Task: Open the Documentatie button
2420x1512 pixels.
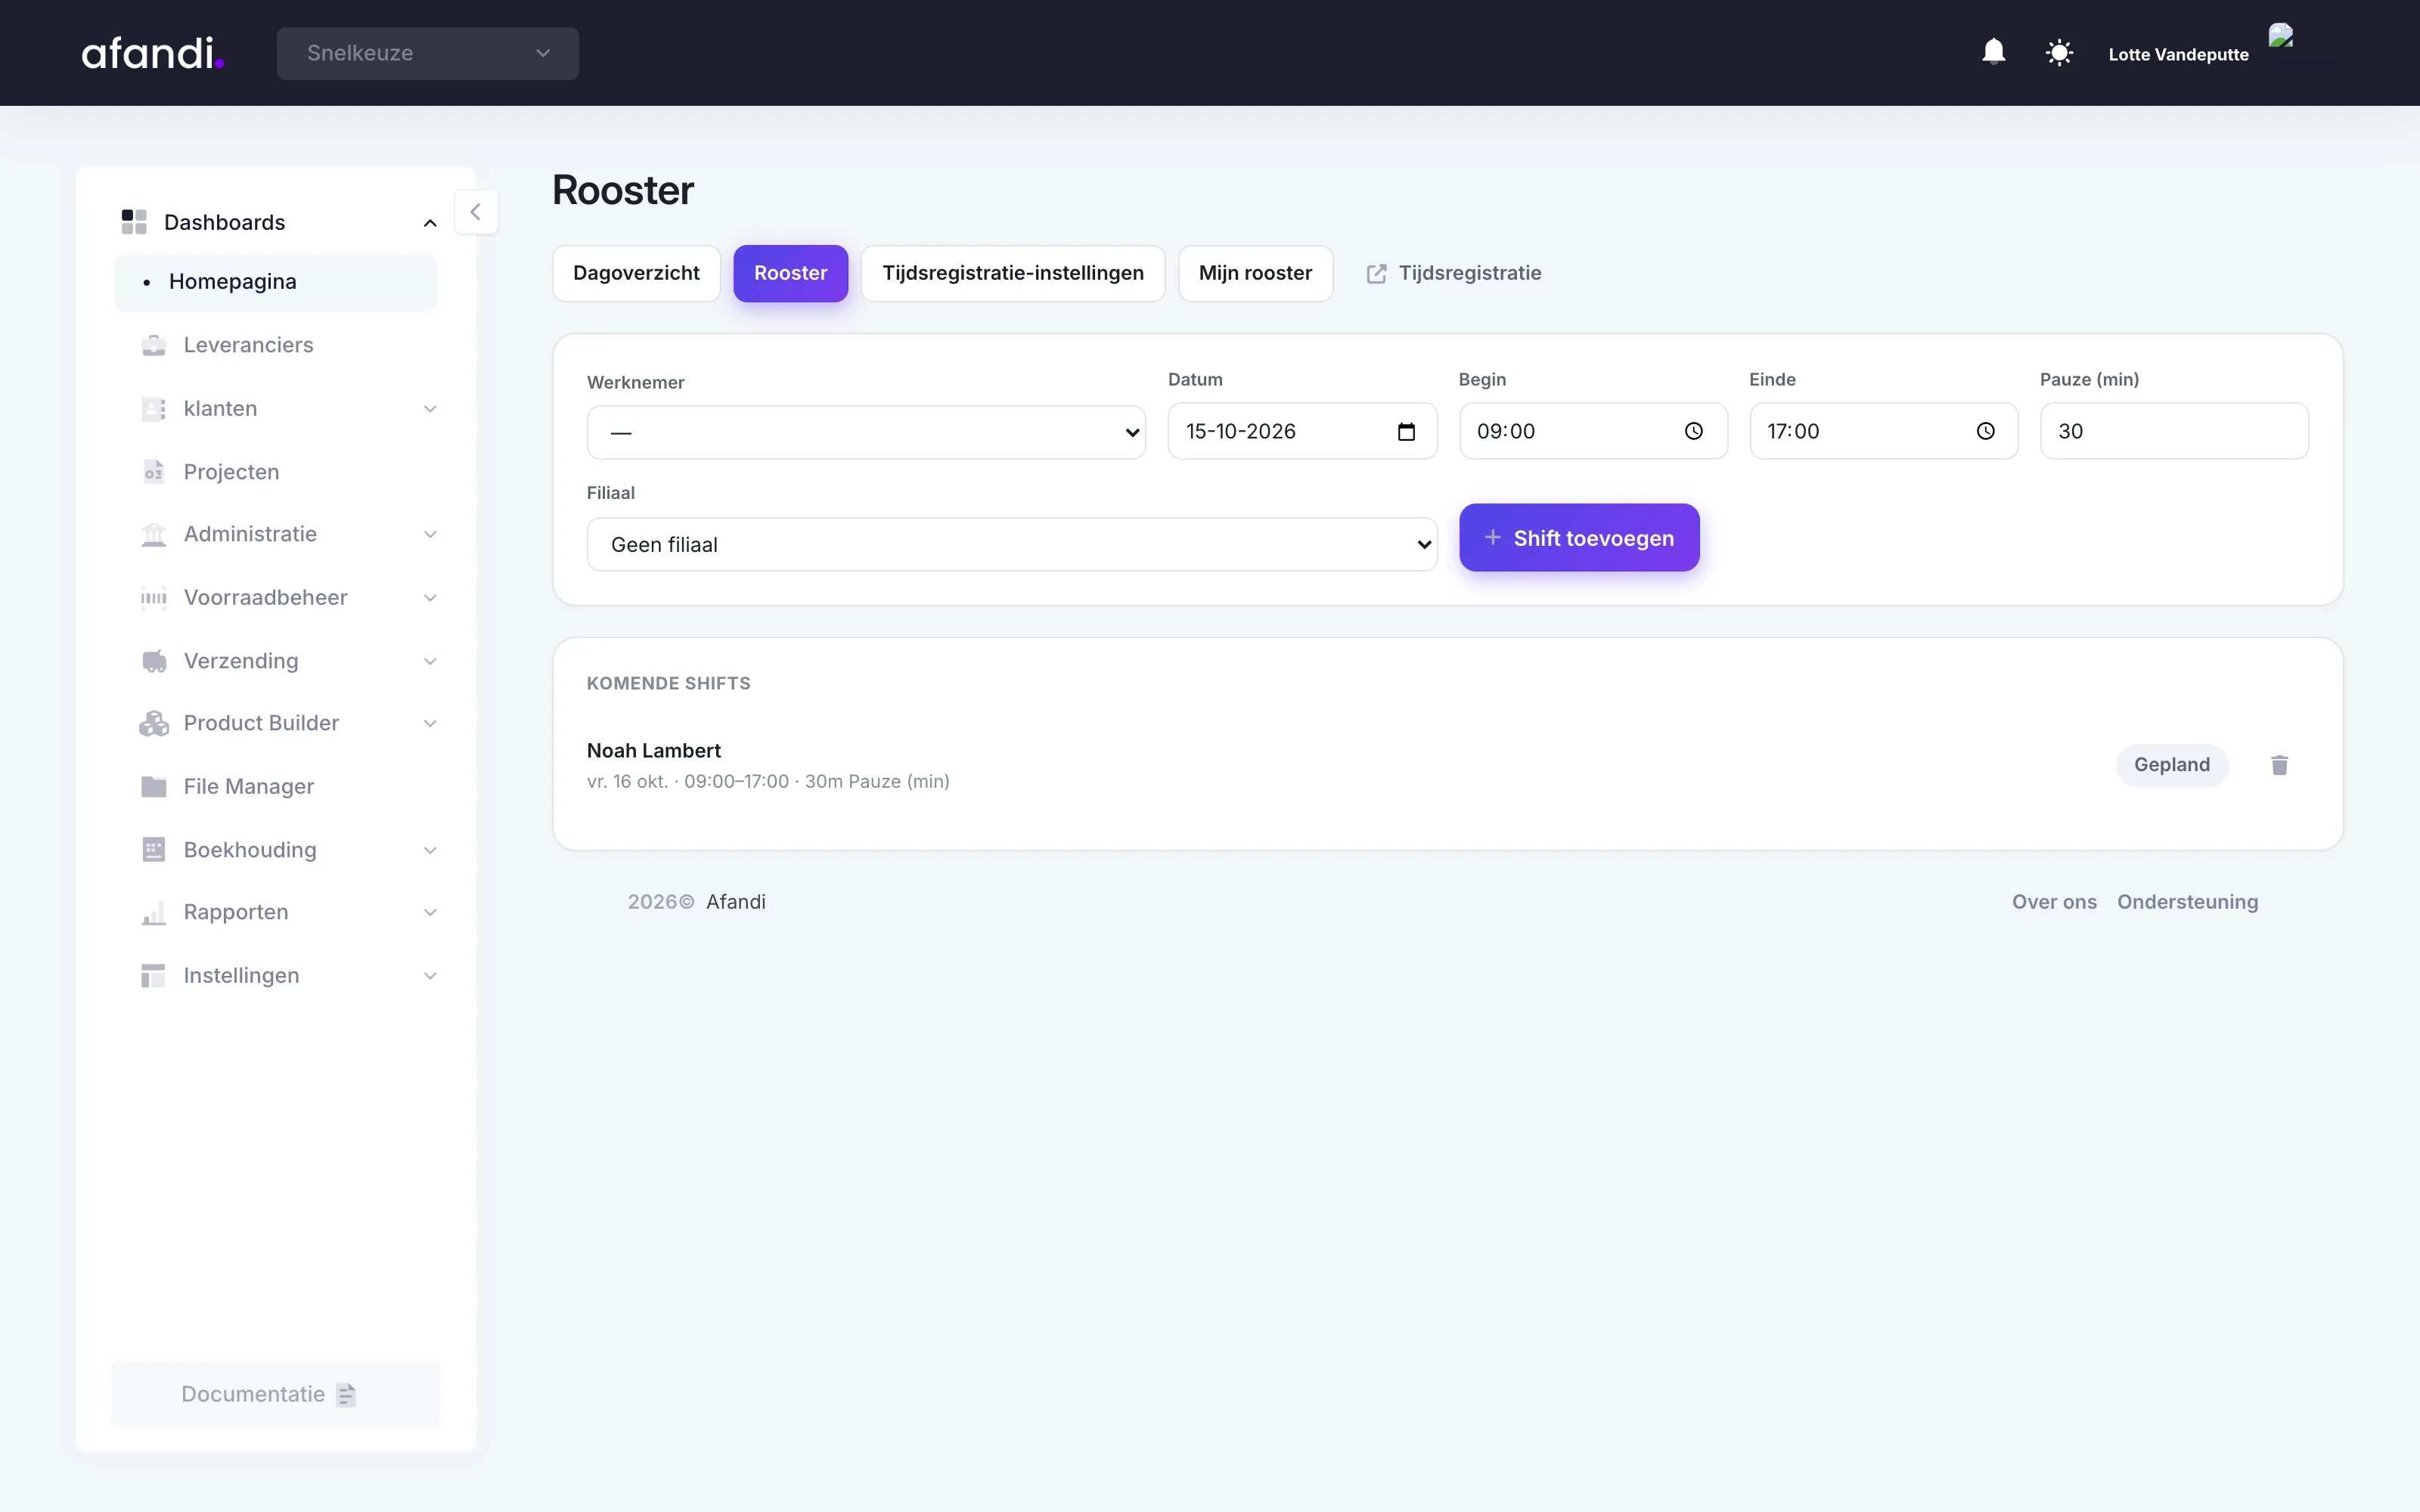Action: point(276,1394)
